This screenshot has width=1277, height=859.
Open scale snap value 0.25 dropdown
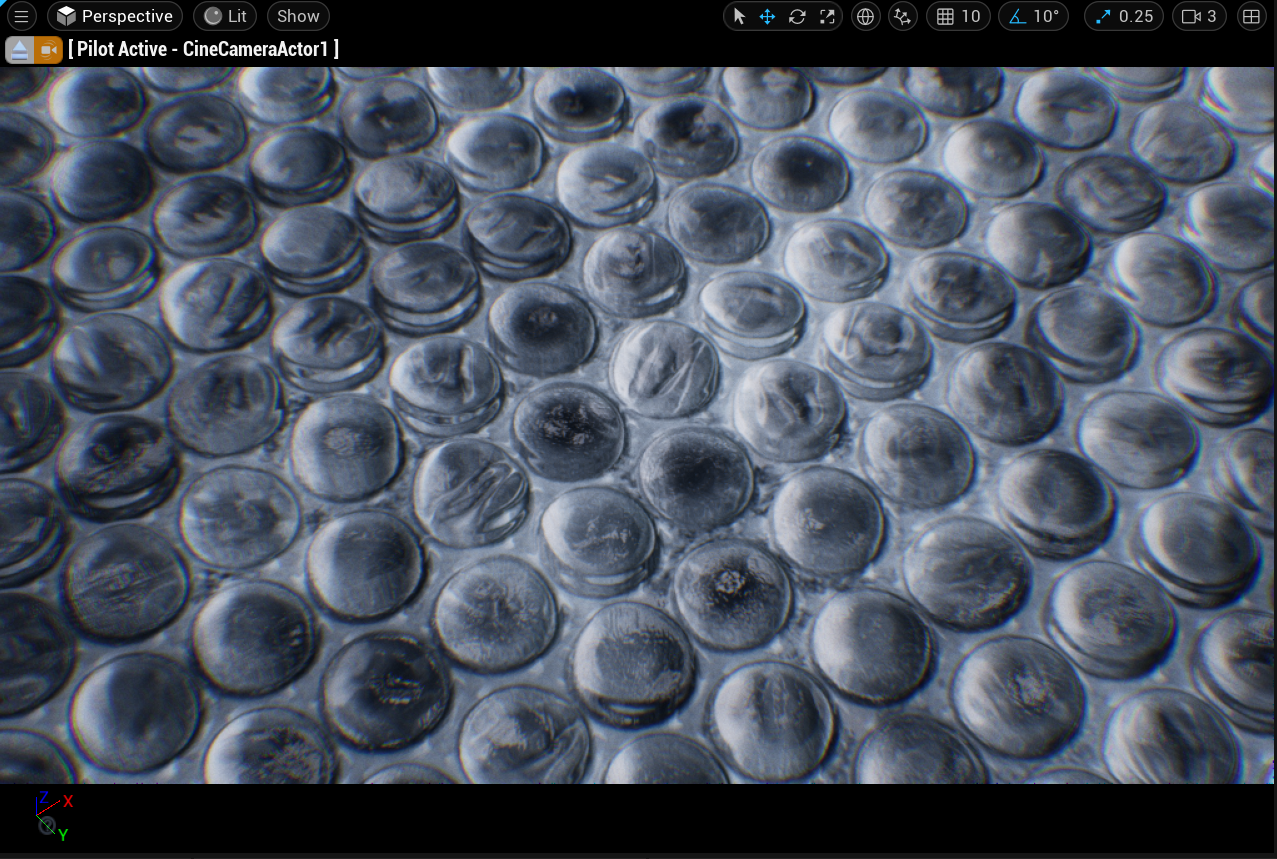pyautogui.click(x=1137, y=16)
